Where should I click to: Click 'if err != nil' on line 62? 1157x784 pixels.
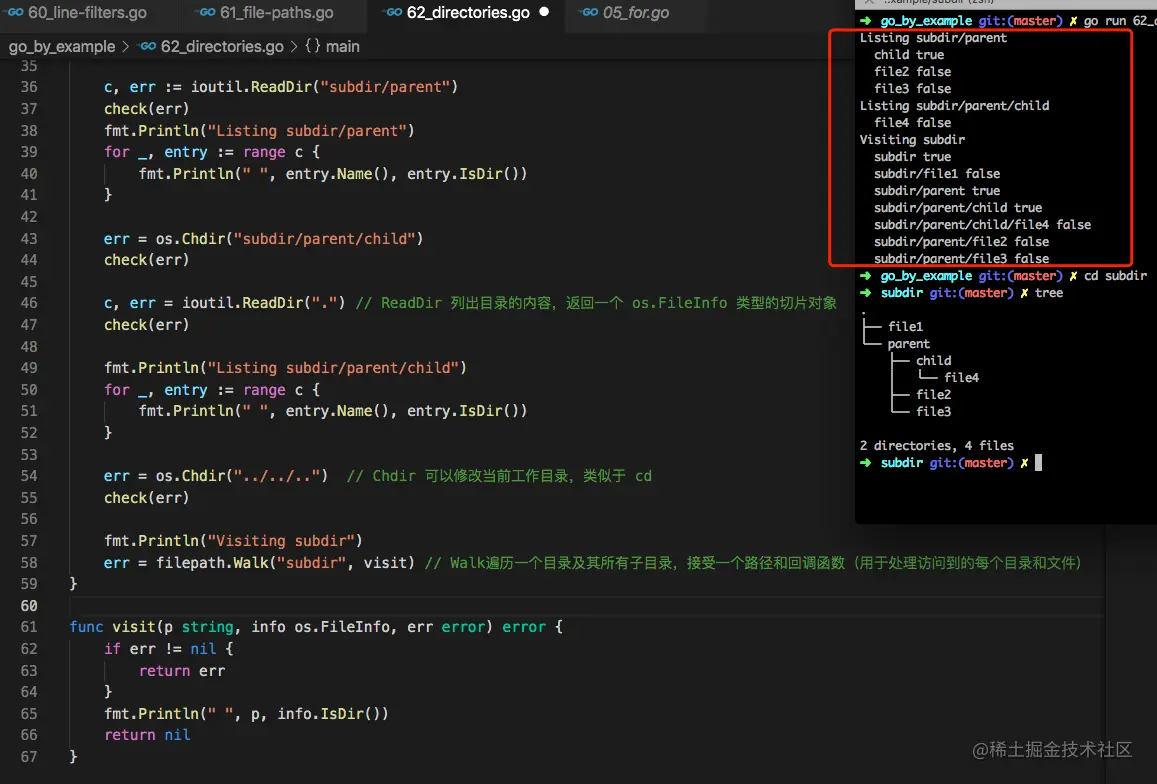click(160, 649)
